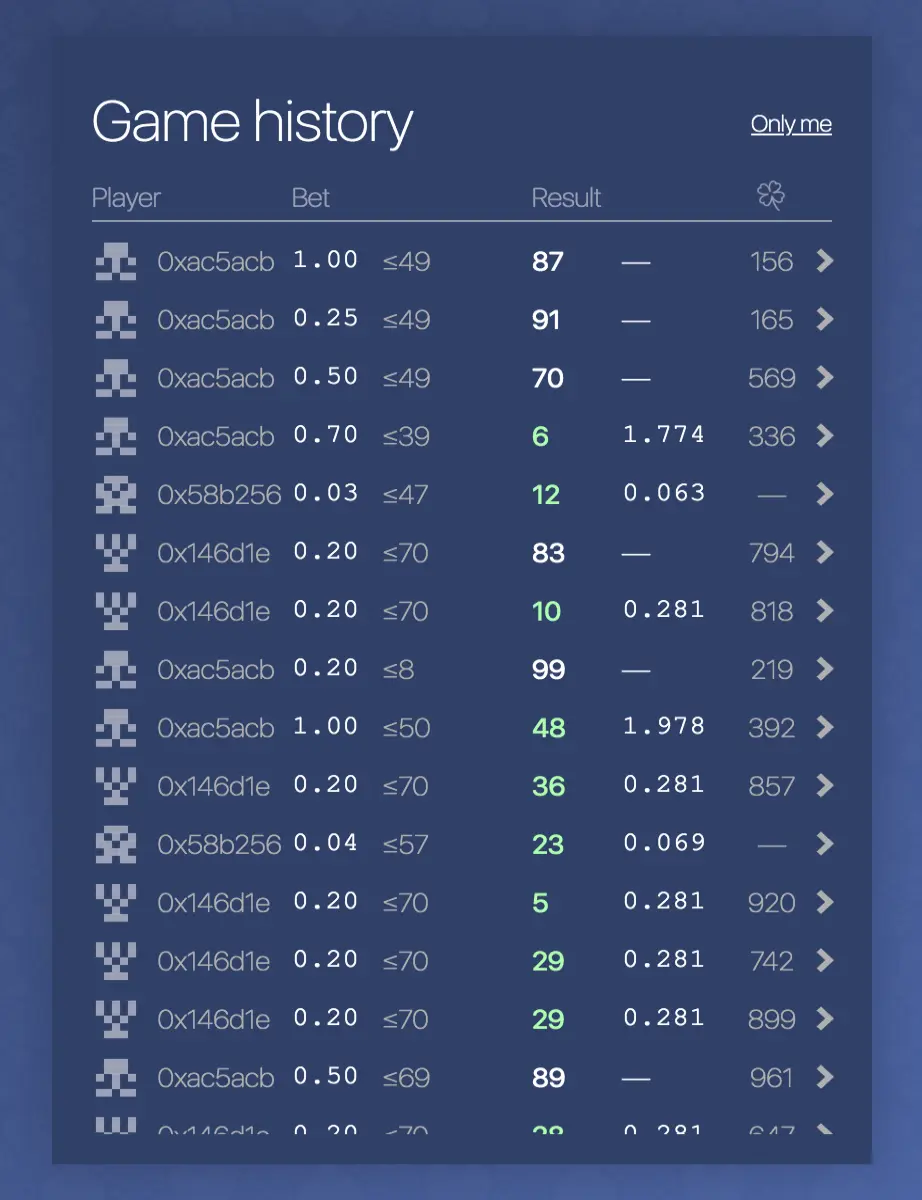
Task: Expand the row with payout 1.774
Action: 825,435
